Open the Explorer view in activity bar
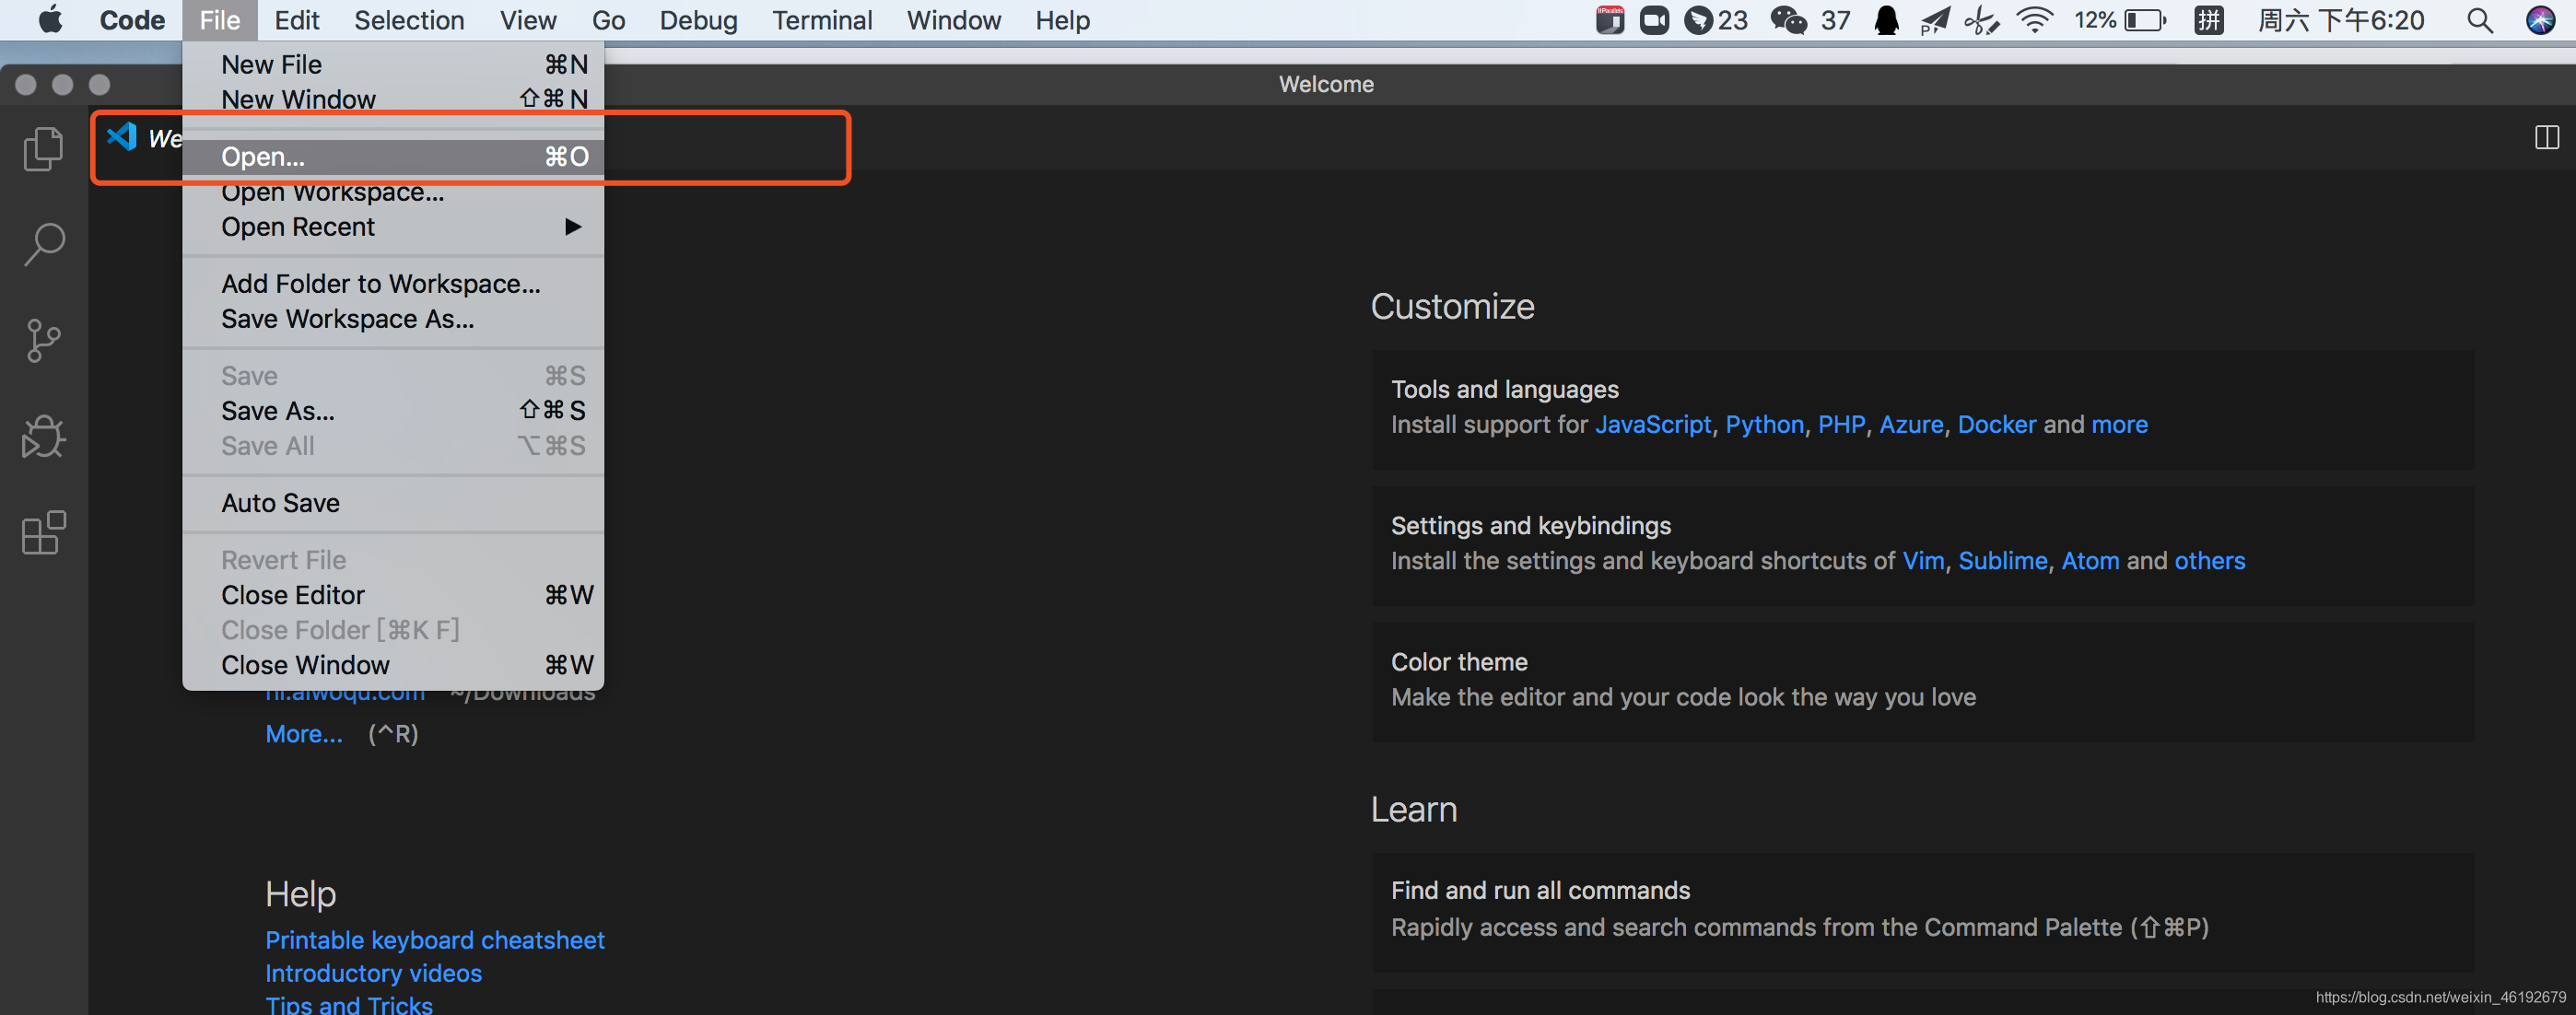 coord(43,149)
